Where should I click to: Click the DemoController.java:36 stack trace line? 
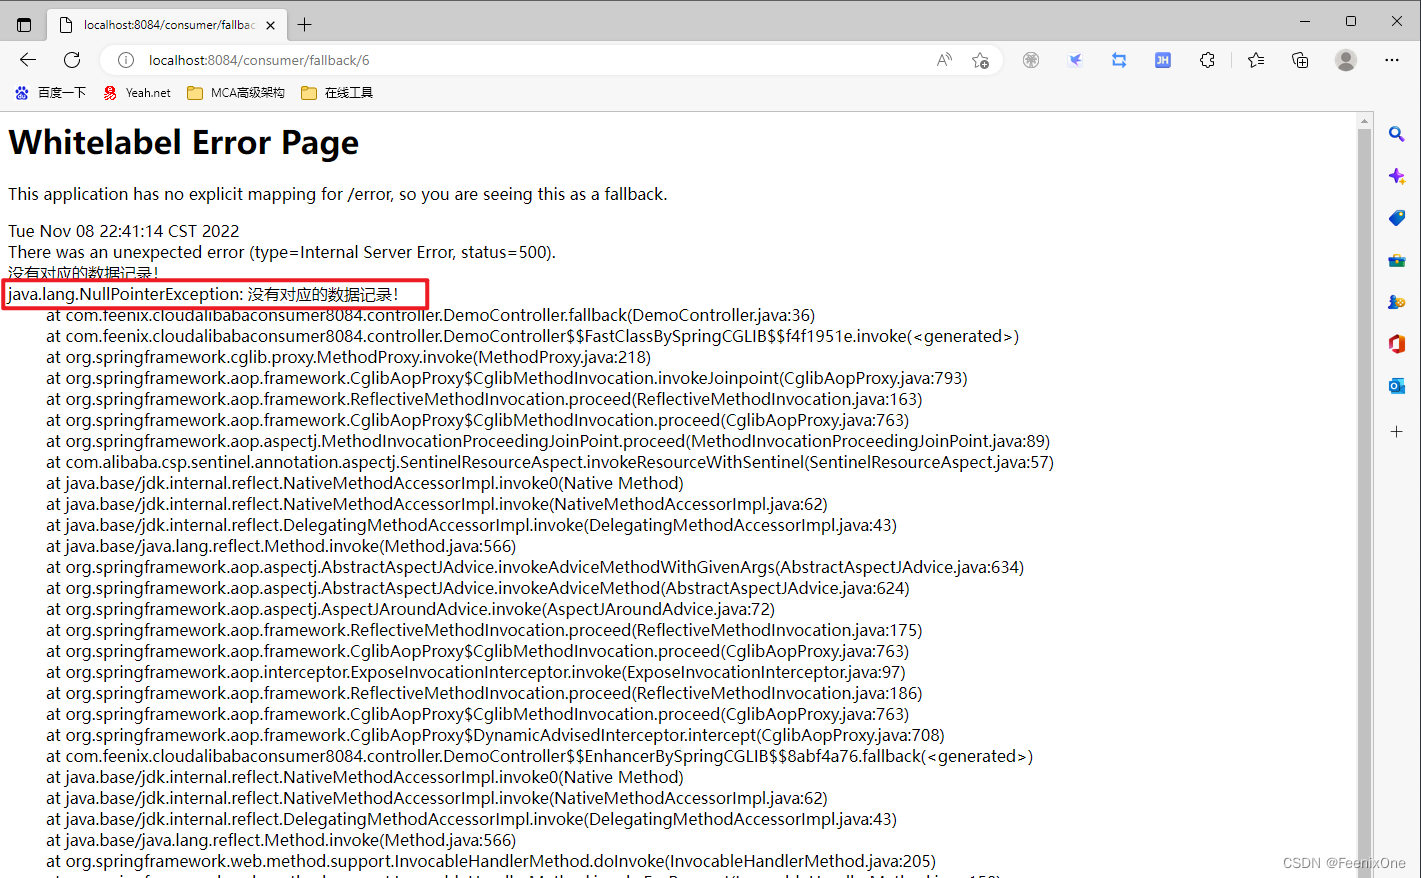click(430, 315)
